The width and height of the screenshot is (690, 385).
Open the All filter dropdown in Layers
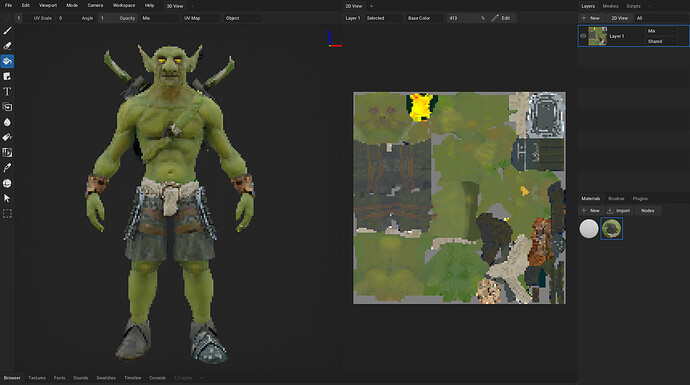(661, 18)
